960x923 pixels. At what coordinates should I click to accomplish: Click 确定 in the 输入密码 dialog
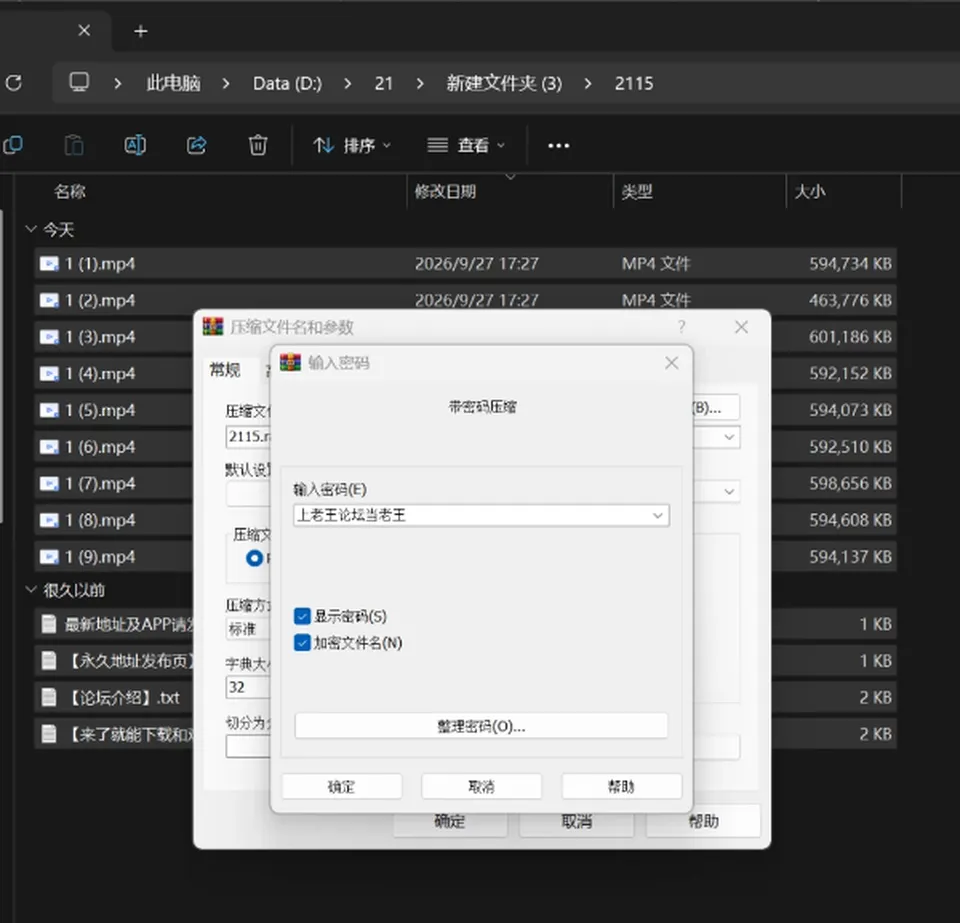point(342,787)
